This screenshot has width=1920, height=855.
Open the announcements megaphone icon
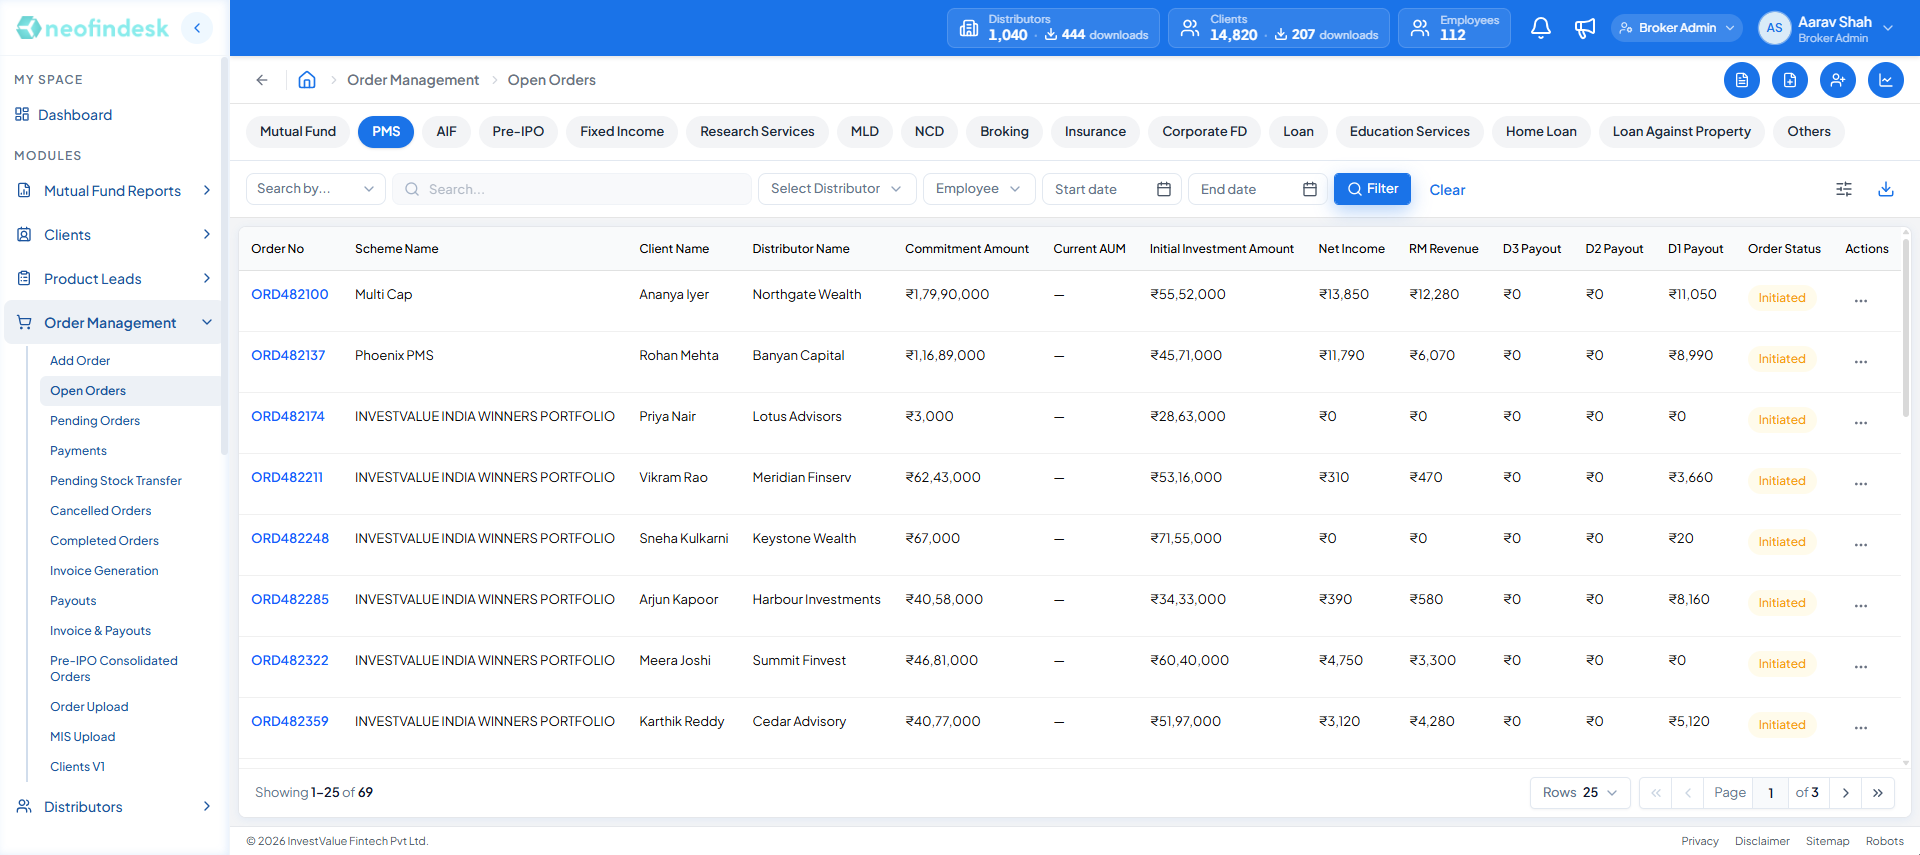point(1585,28)
